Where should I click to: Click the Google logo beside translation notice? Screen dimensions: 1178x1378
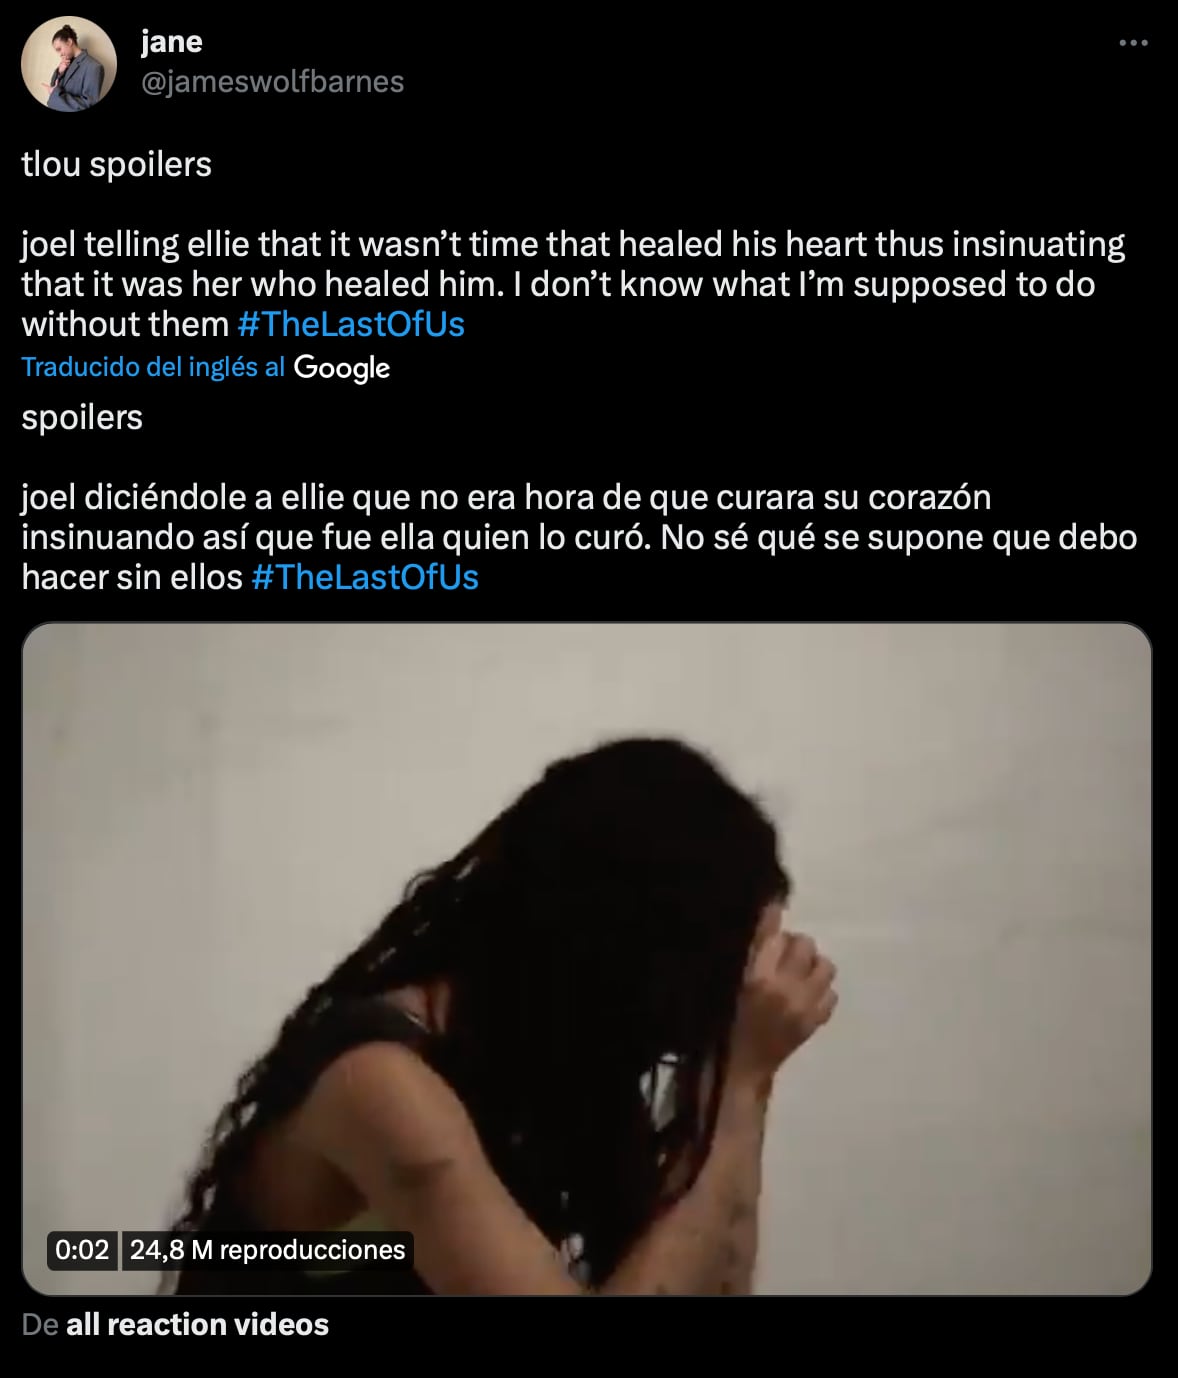click(342, 368)
